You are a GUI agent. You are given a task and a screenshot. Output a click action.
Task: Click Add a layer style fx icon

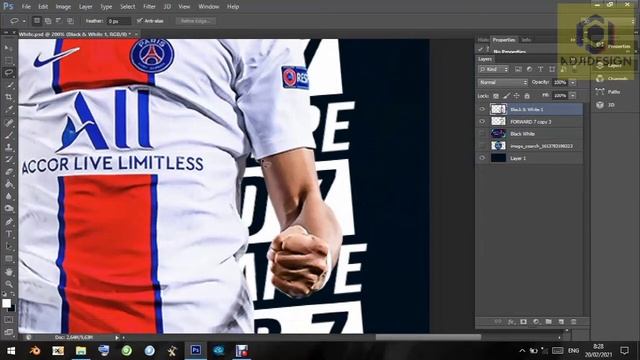click(511, 322)
